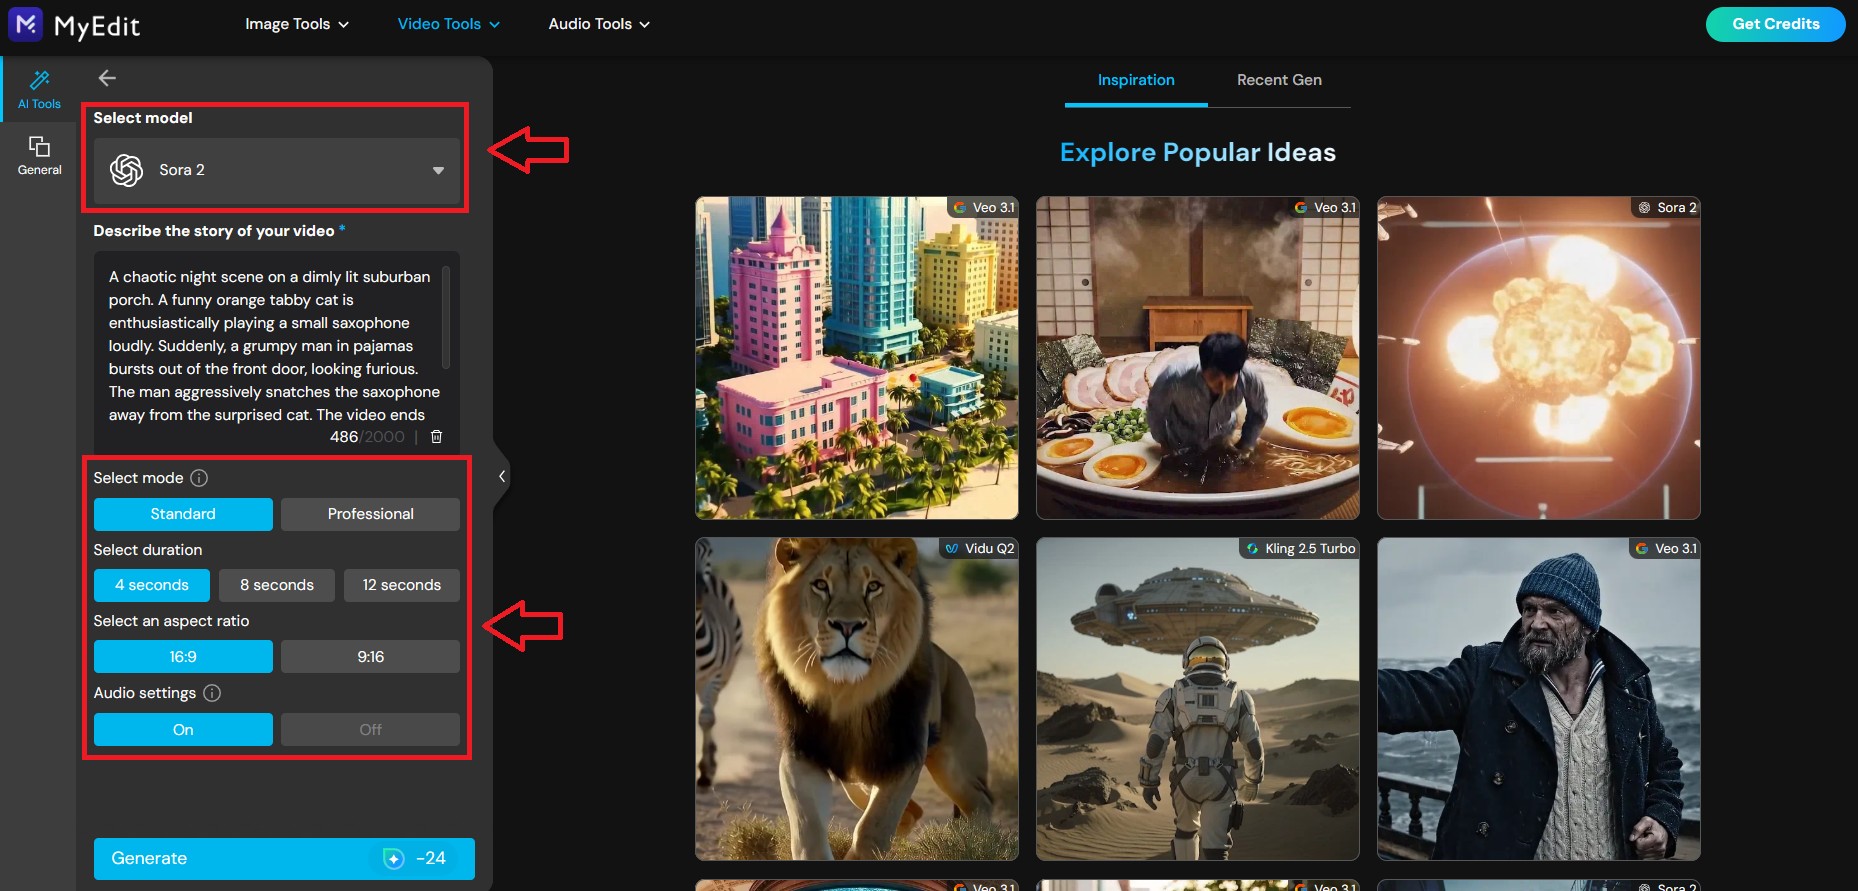The height and width of the screenshot is (891, 1858).
Task: Open the Video Tools menu
Action: 449,24
